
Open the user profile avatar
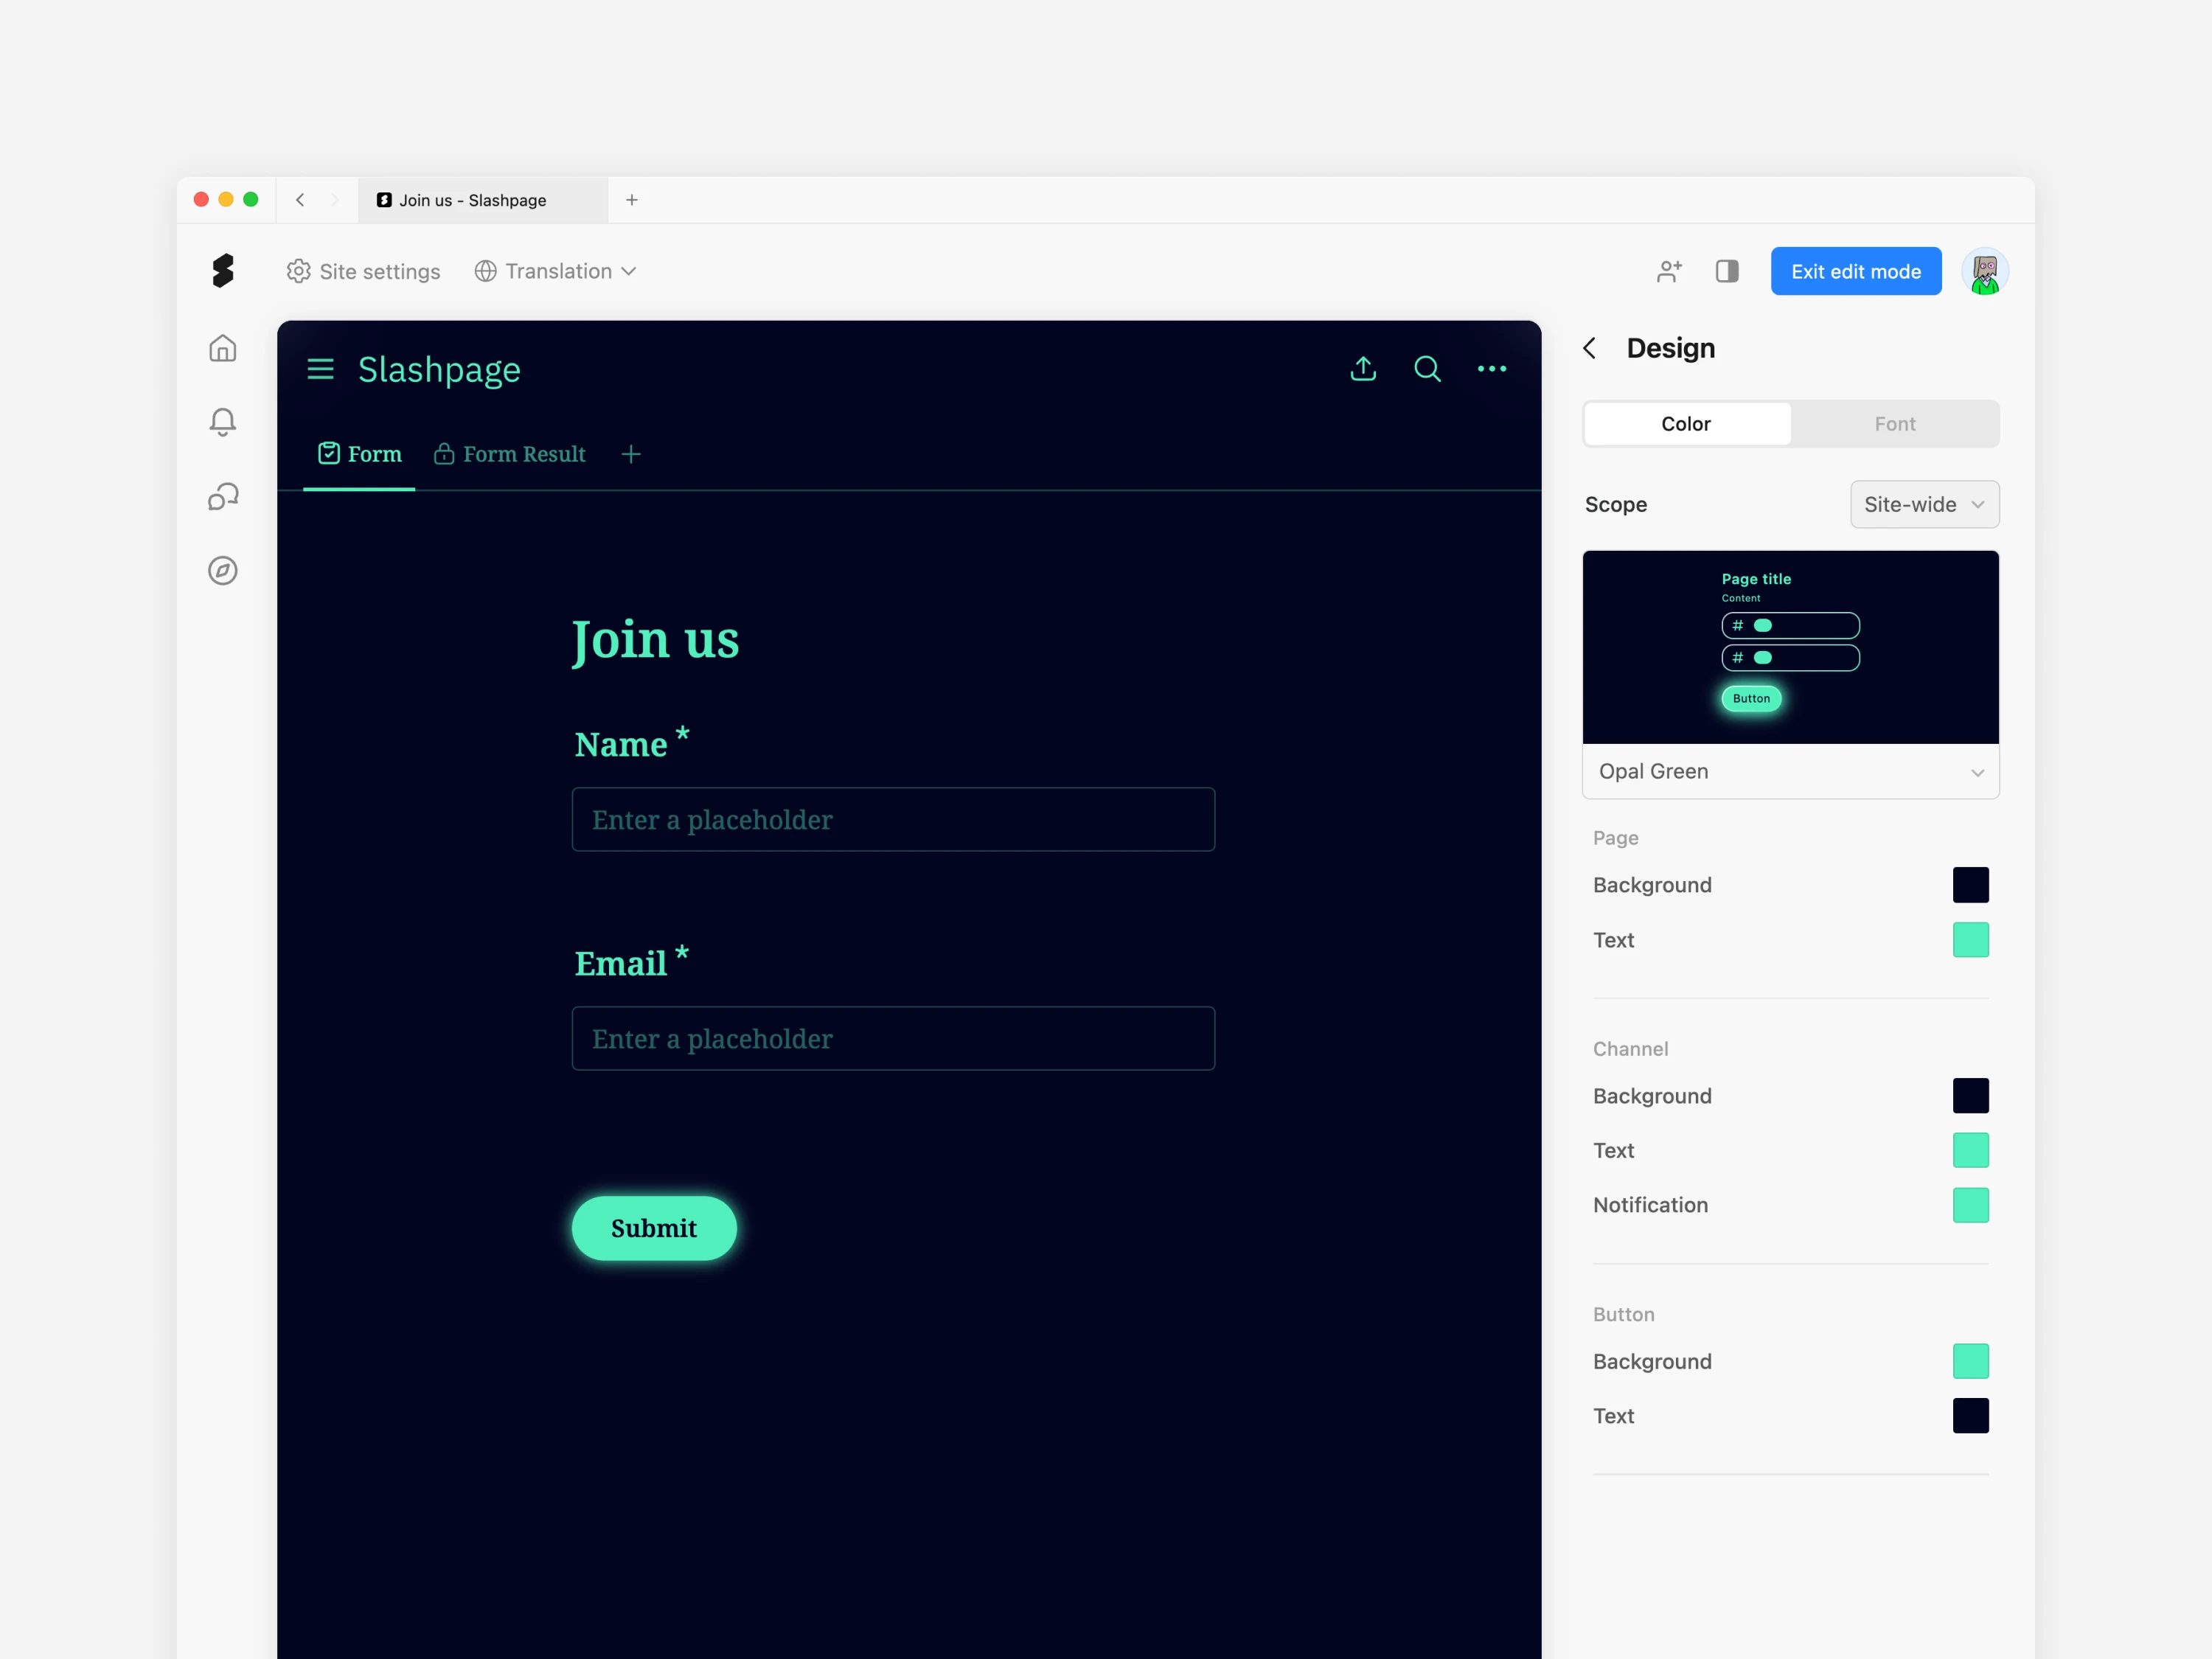click(1985, 271)
